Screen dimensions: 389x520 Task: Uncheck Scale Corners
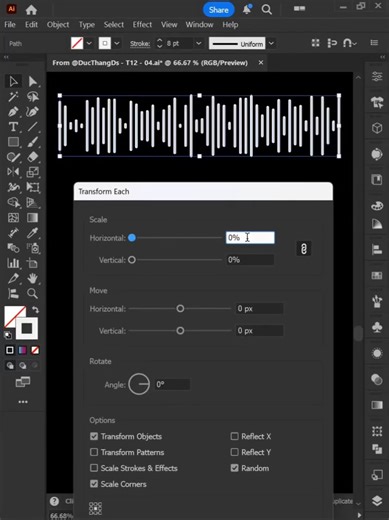(94, 484)
